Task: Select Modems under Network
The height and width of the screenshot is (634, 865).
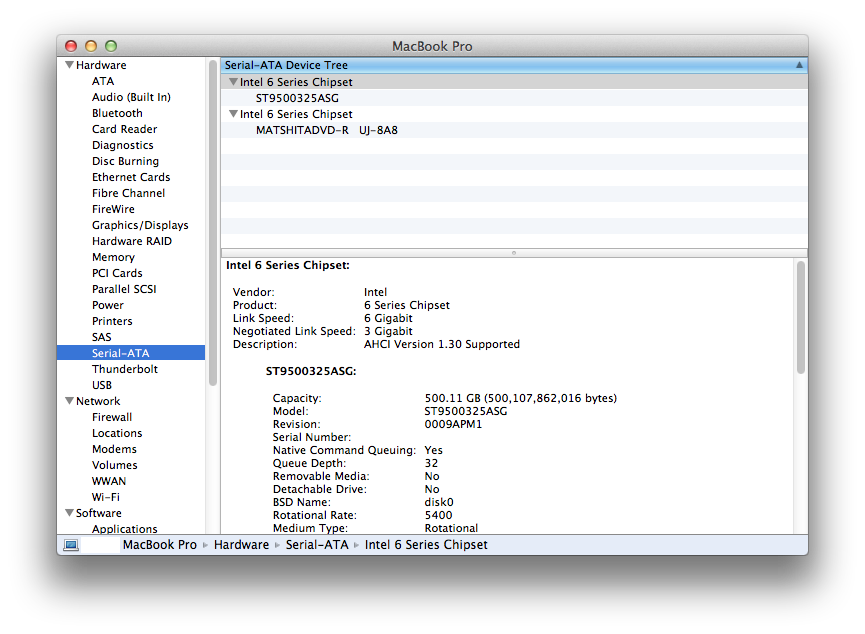Action: (x=114, y=449)
